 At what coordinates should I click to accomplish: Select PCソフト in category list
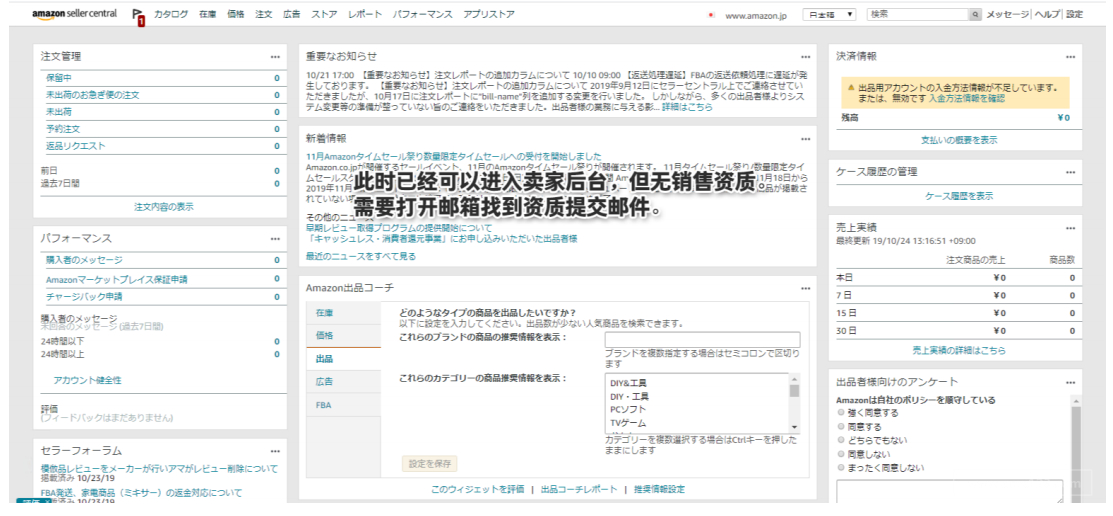tap(629, 410)
